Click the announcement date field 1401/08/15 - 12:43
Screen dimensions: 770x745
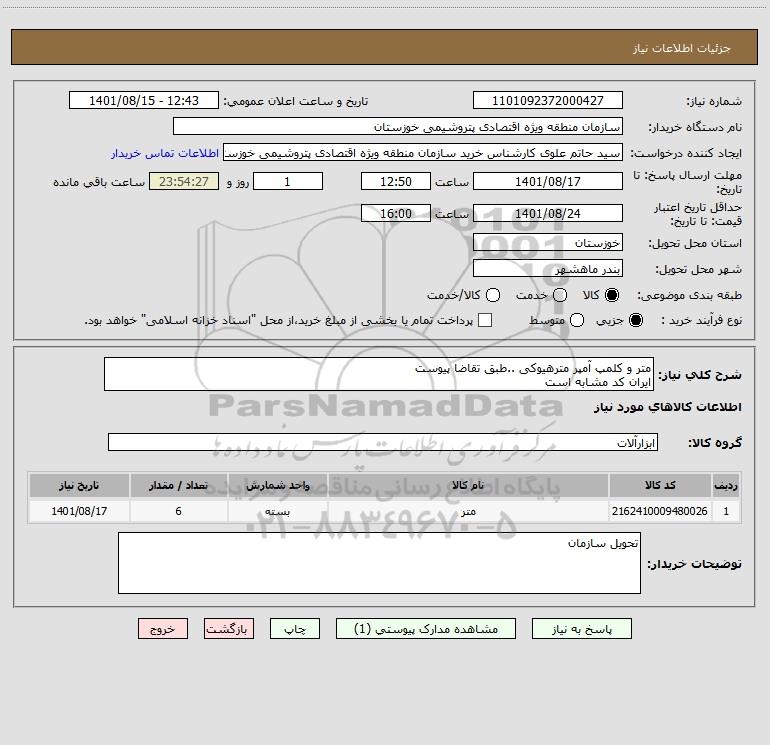coord(143,100)
